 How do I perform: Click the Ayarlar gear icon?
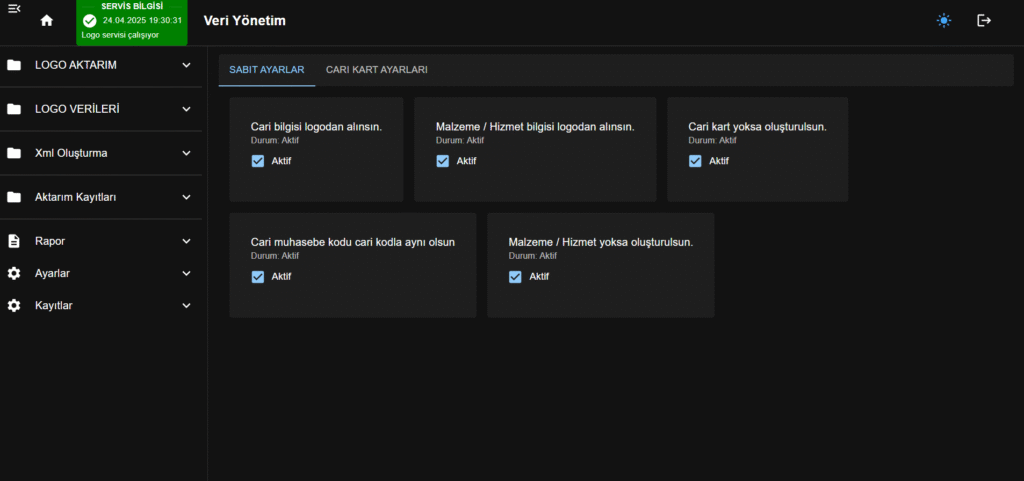(14, 273)
